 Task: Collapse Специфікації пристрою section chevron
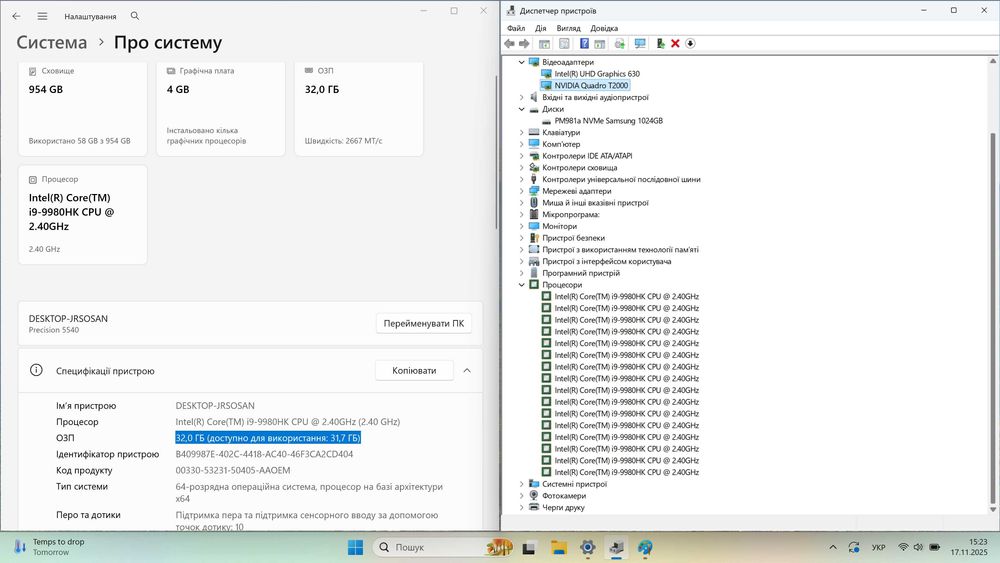point(467,370)
